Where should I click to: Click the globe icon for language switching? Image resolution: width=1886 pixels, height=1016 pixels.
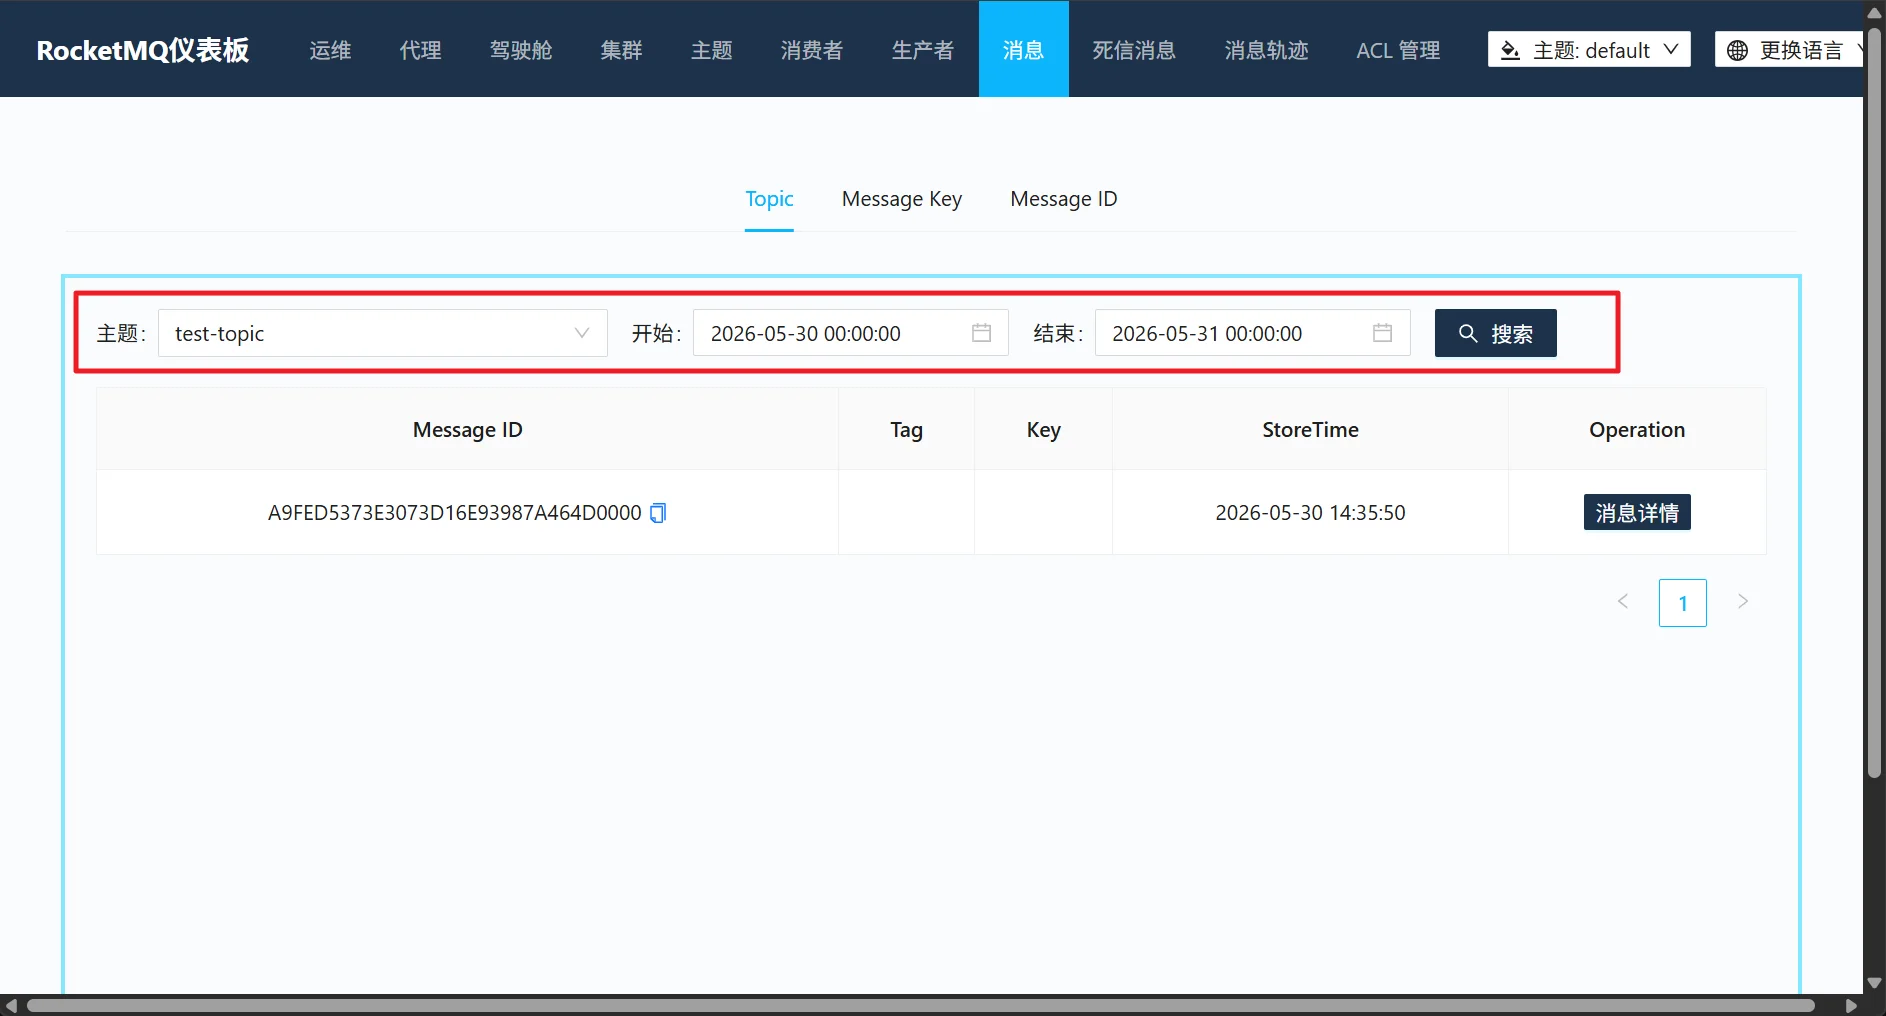click(x=1738, y=50)
